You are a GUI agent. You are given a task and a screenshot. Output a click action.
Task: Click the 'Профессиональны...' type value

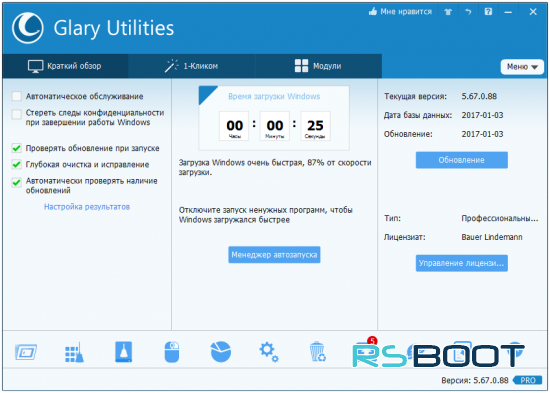pyautogui.click(x=500, y=218)
